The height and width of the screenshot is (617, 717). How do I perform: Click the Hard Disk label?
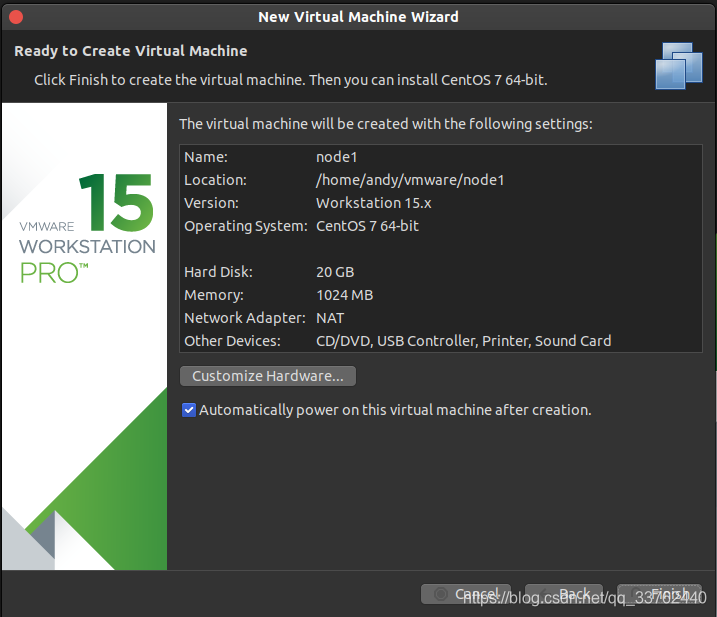pyautogui.click(x=218, y=272)
